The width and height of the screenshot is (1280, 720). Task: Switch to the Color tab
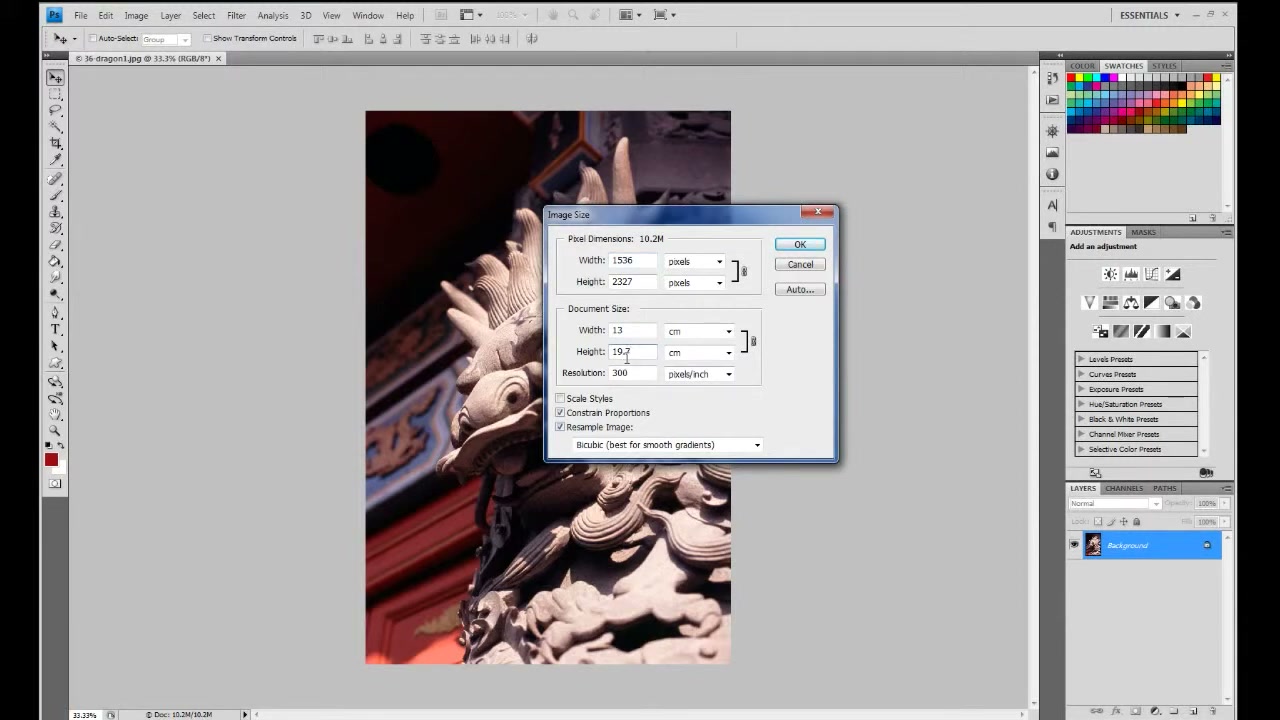tap(1083, 66)
